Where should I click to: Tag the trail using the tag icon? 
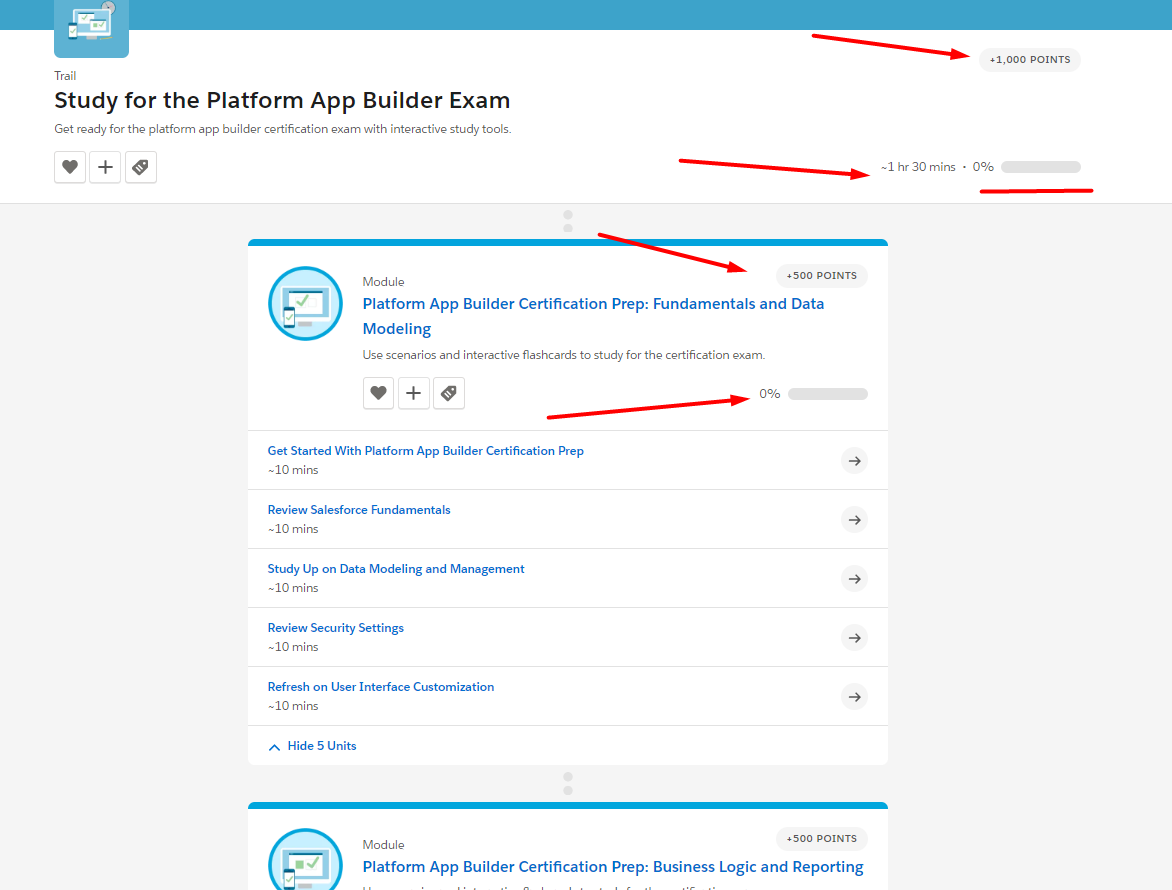(x=141, y=167)
